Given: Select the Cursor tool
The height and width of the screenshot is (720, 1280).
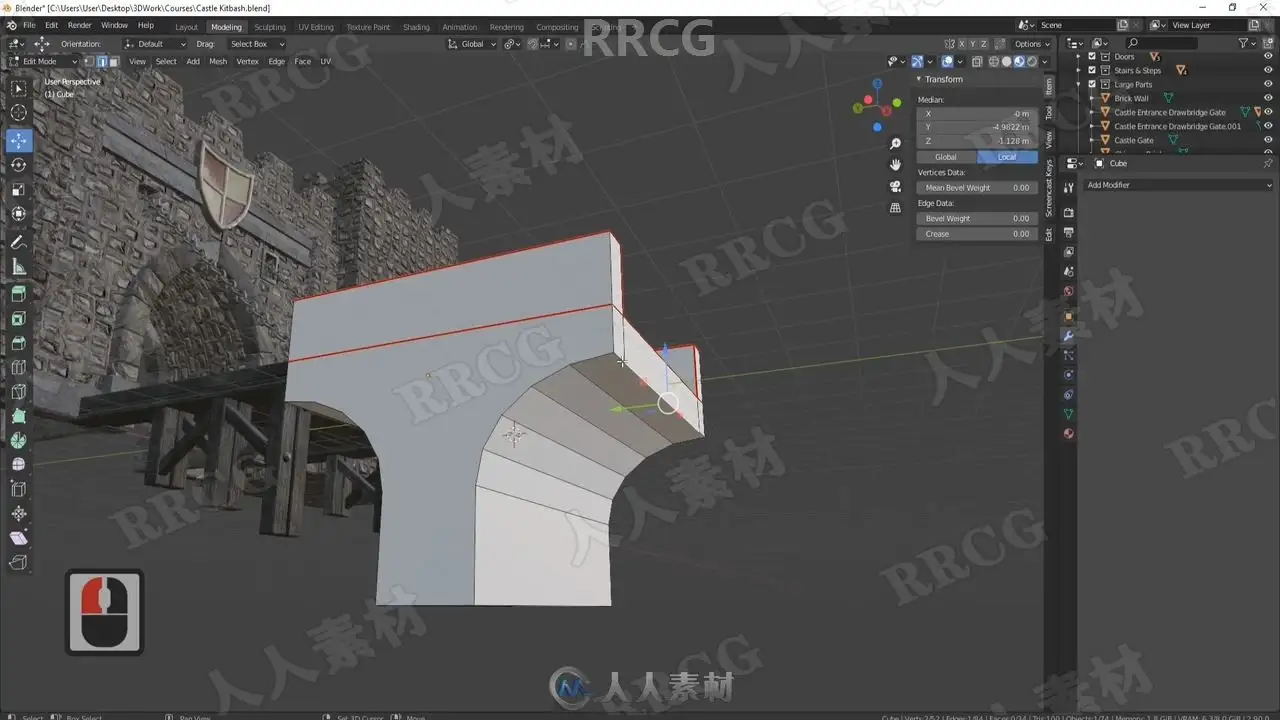Looking at the screenshot, I should click(19, 113).
